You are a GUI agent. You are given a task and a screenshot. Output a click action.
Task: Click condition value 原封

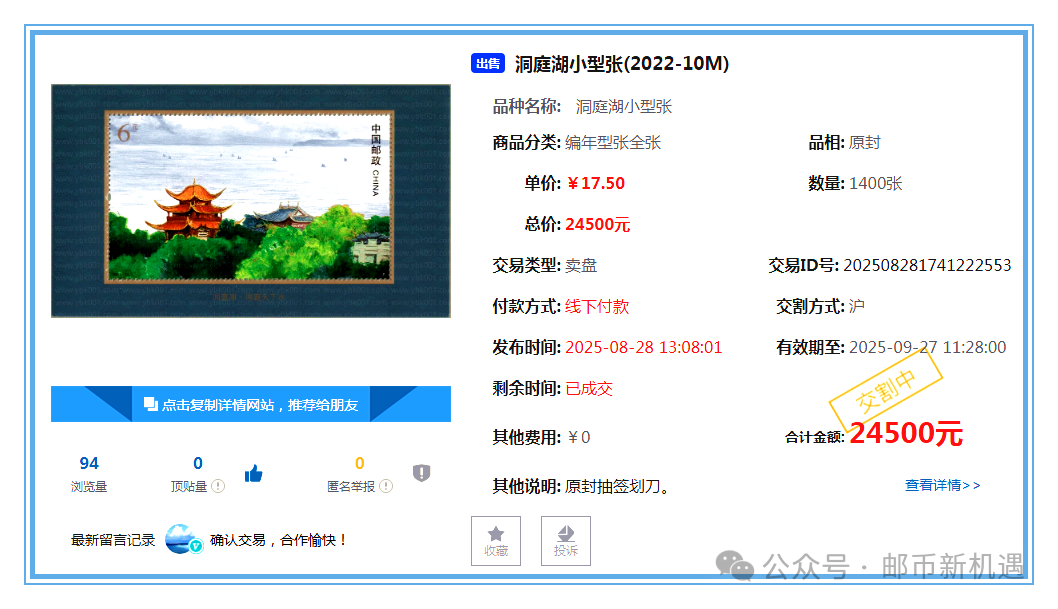click(x=864, y=143)
